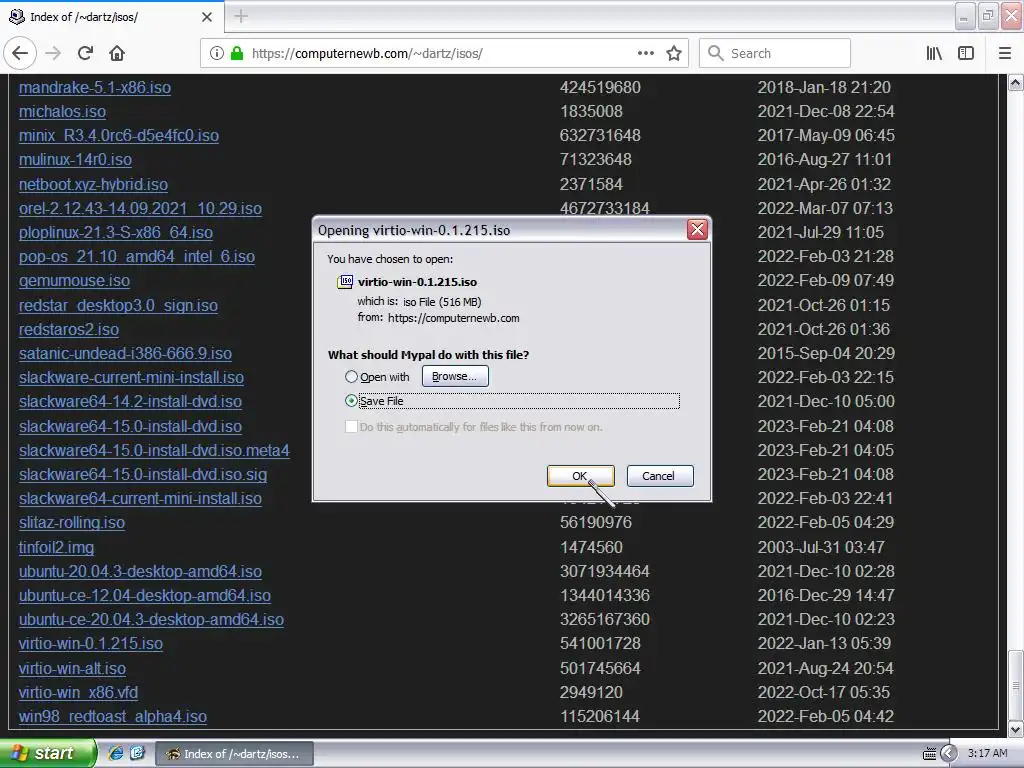This screenshot has width=1024, height=768.
Task: Open the Windows start menu
Action: (47, 753)
